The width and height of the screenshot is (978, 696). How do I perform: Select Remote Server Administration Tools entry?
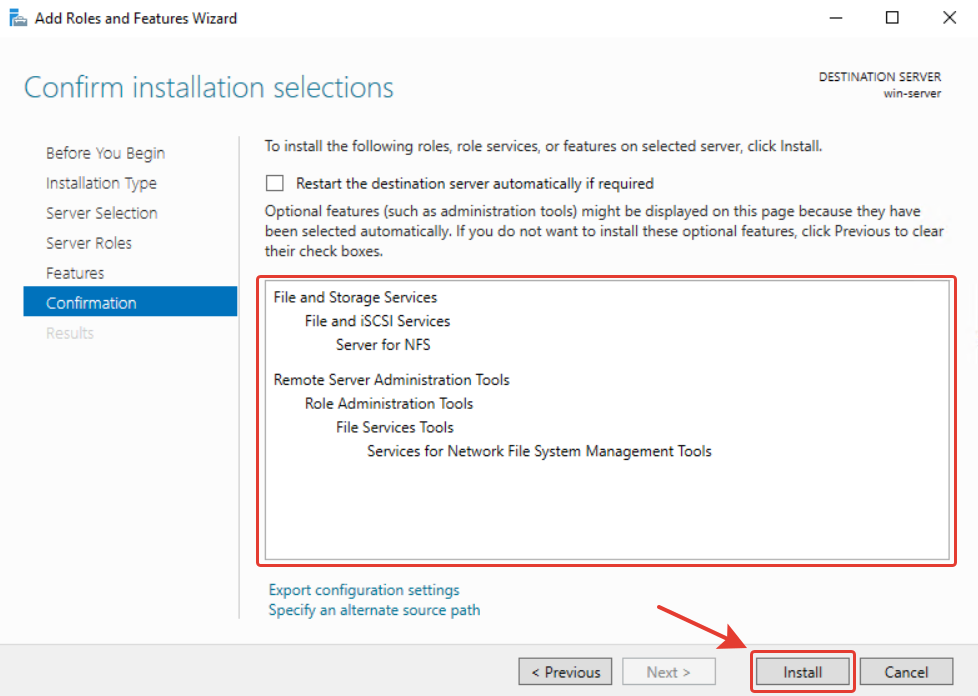pos(392,380)
